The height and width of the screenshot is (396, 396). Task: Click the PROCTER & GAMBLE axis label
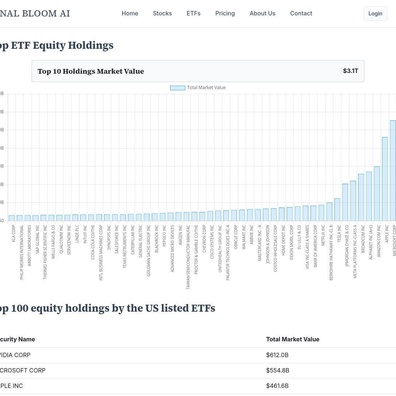point(196,249)
